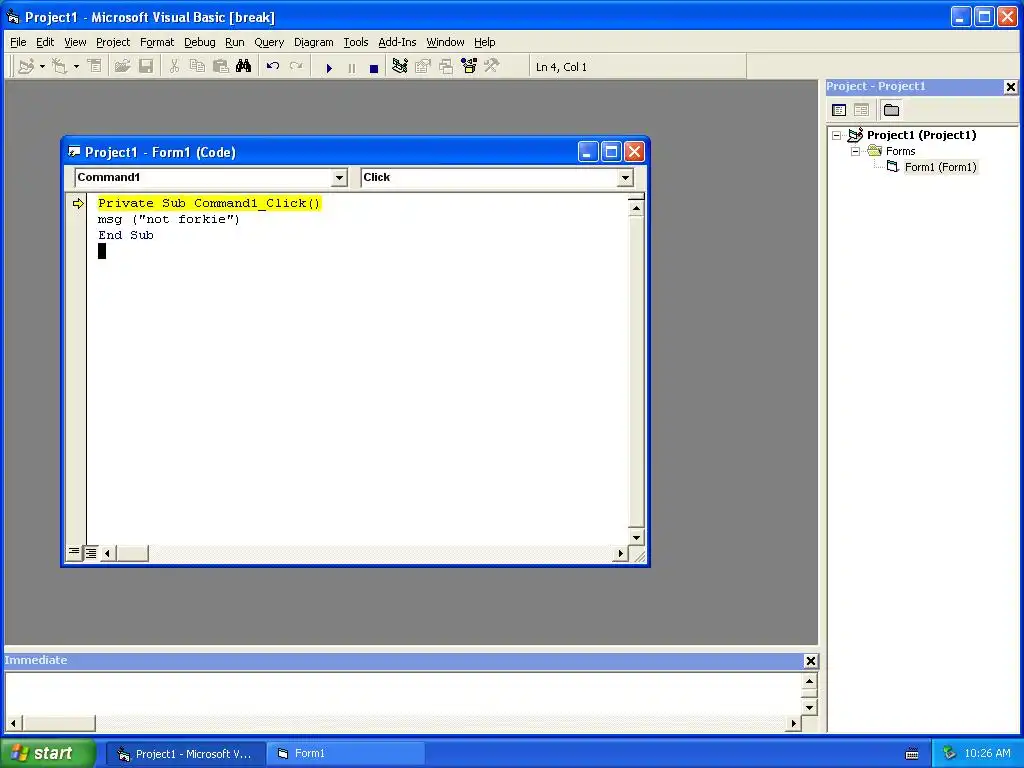Click the End Sub code line

(126, 235)
